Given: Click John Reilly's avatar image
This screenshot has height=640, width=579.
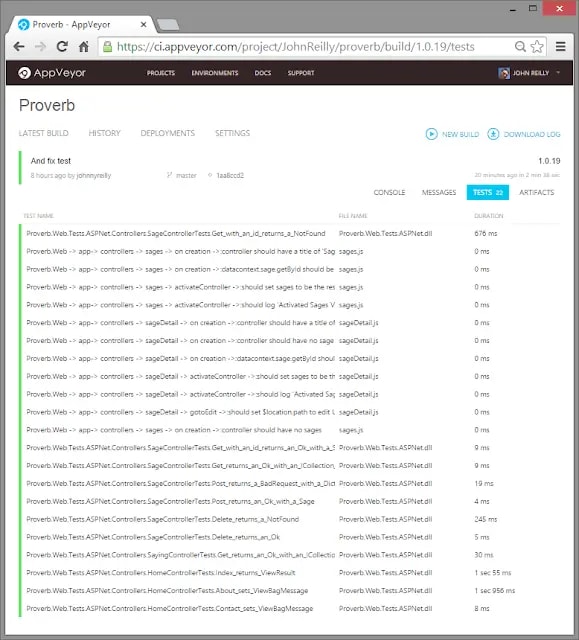Looking at the screenshot, I should click(x=504, y=73).
